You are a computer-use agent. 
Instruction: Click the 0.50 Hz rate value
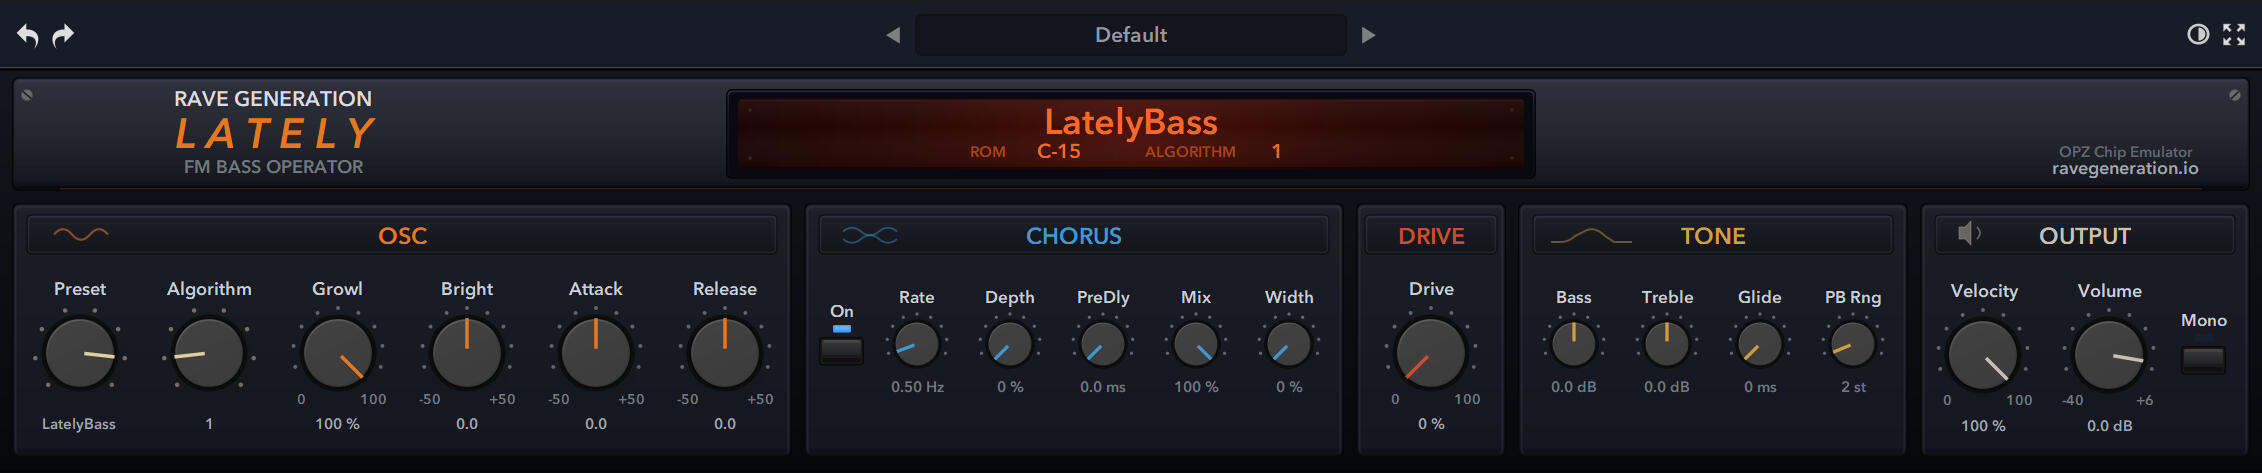point(917,387)
